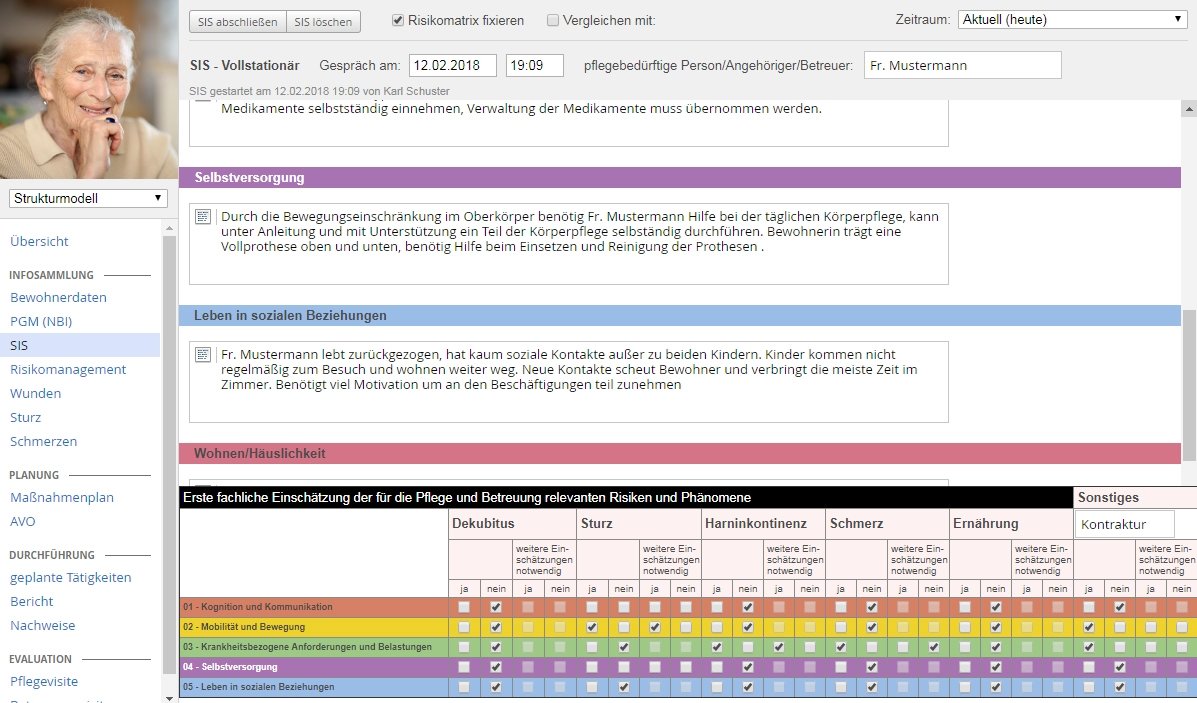This screenshot has height=703, width=1197.
Task: Open Wunden in sidebar
Action: 35,393
